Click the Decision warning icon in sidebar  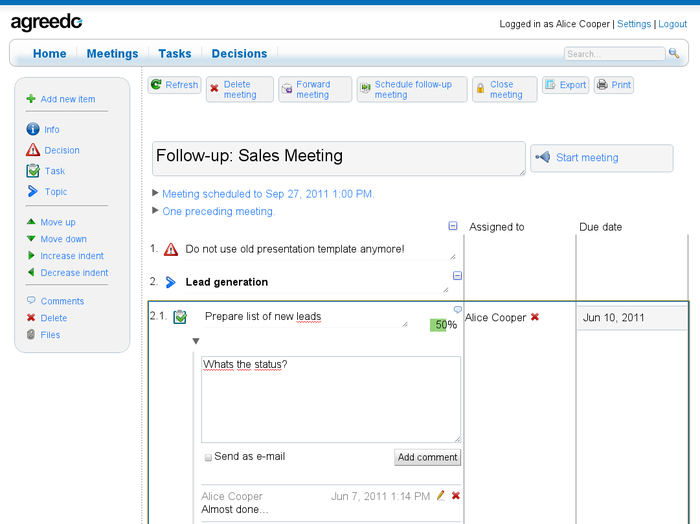(x=33, y=150)
